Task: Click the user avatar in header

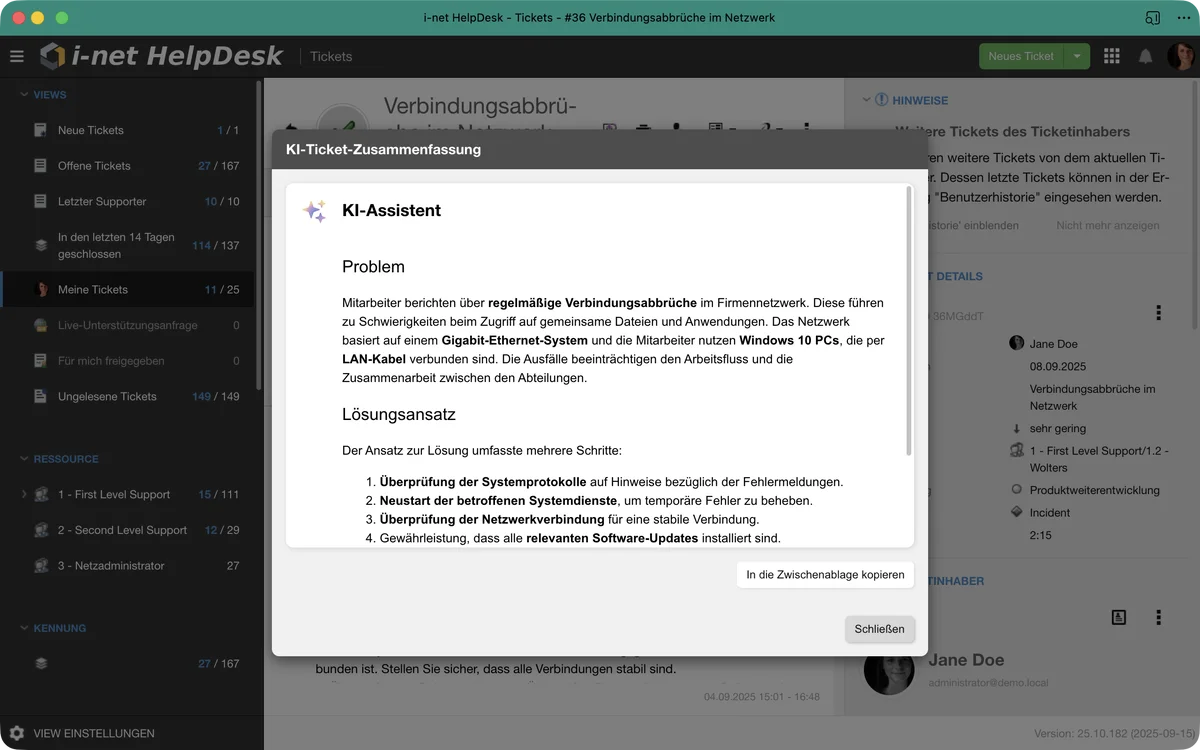Action: point(1180,56)
